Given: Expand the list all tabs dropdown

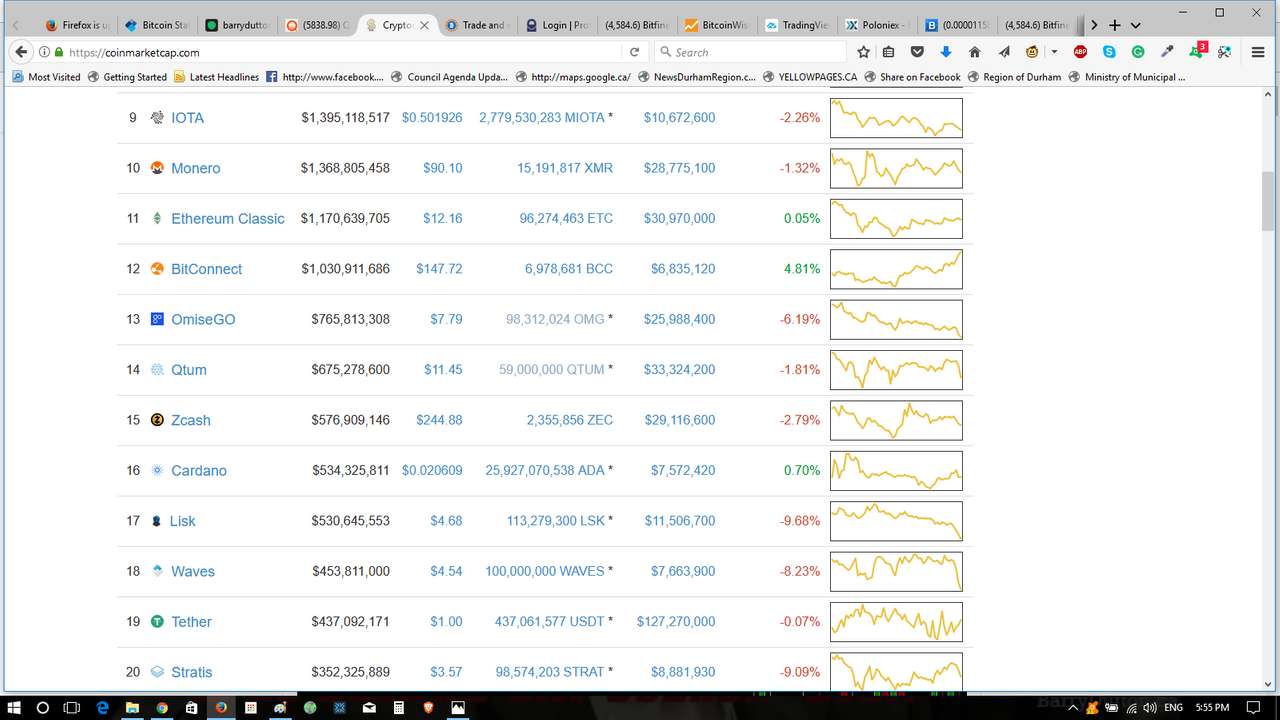Looking at the screenshot, I should (1136, 25).
